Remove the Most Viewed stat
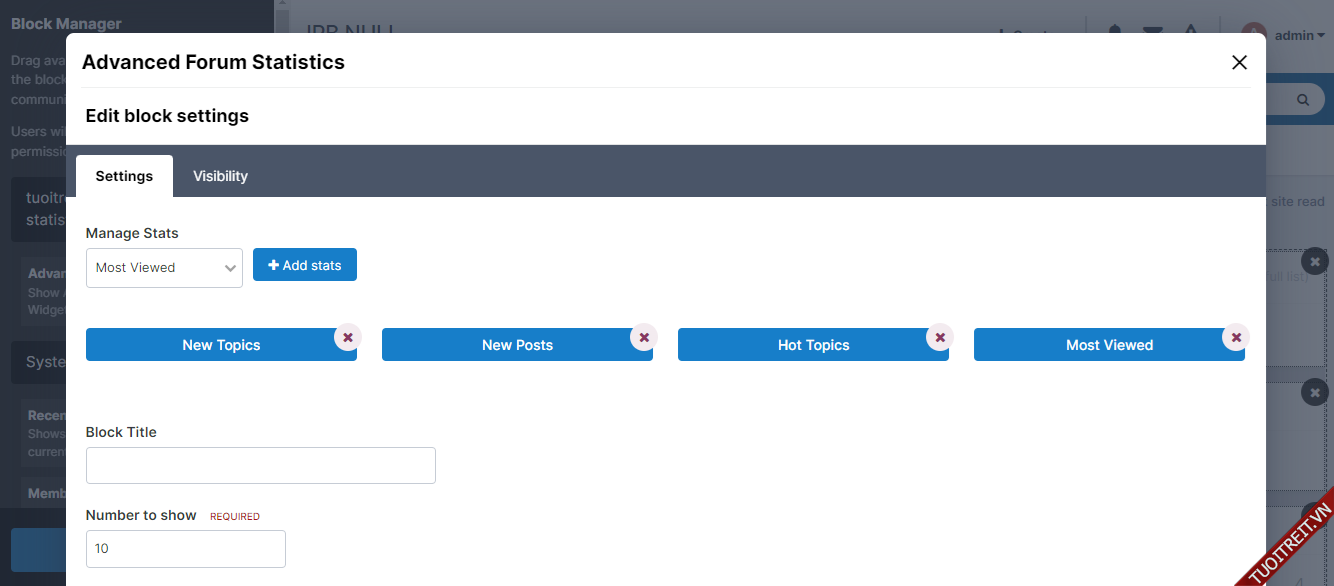The image size is (1334, 586). pos(1236,337)
